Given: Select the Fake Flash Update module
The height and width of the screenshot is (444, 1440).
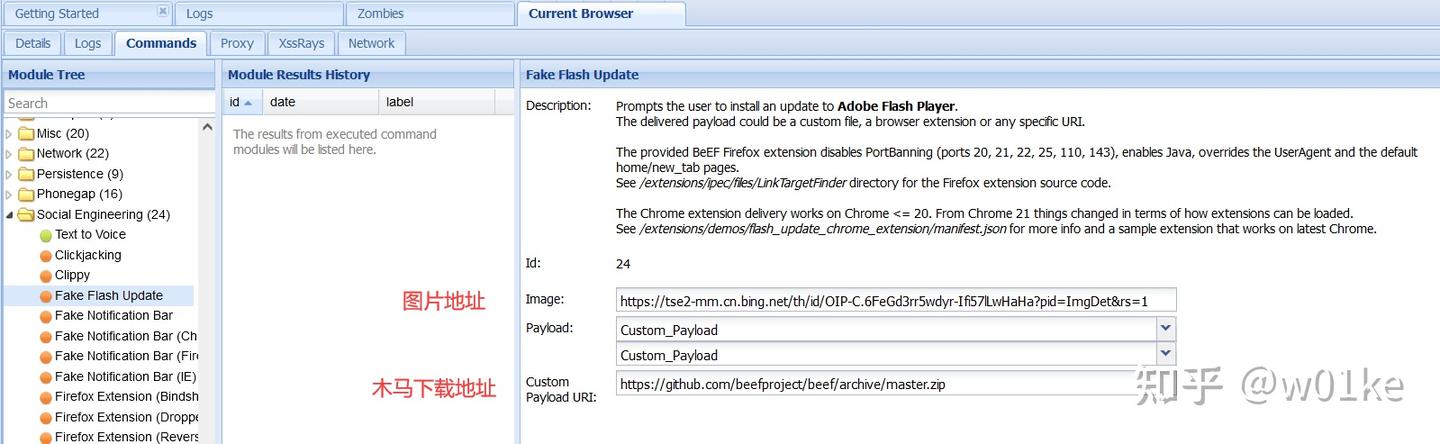Looking at the screenshot, I should point(108,296).
